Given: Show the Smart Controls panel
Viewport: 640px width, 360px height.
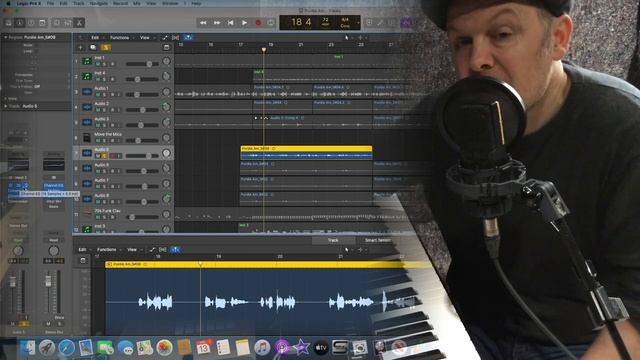Looking at the screenshot, I should coord(57,23).
